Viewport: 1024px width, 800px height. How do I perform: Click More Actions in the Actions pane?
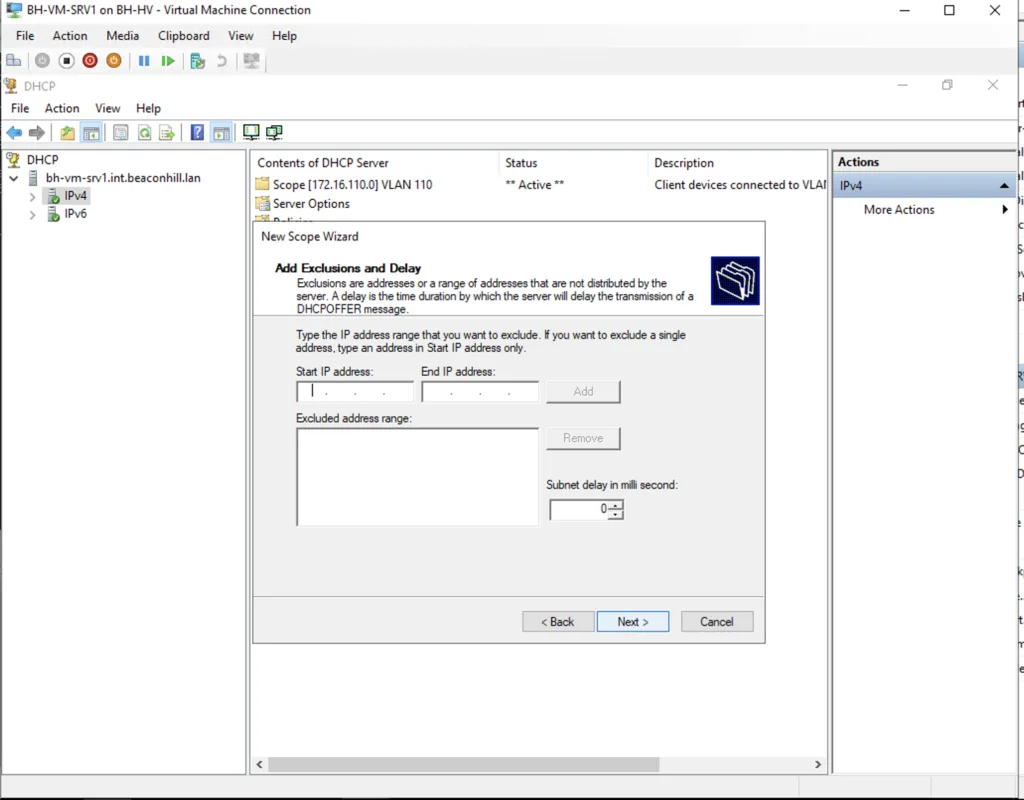click(899, 210)
